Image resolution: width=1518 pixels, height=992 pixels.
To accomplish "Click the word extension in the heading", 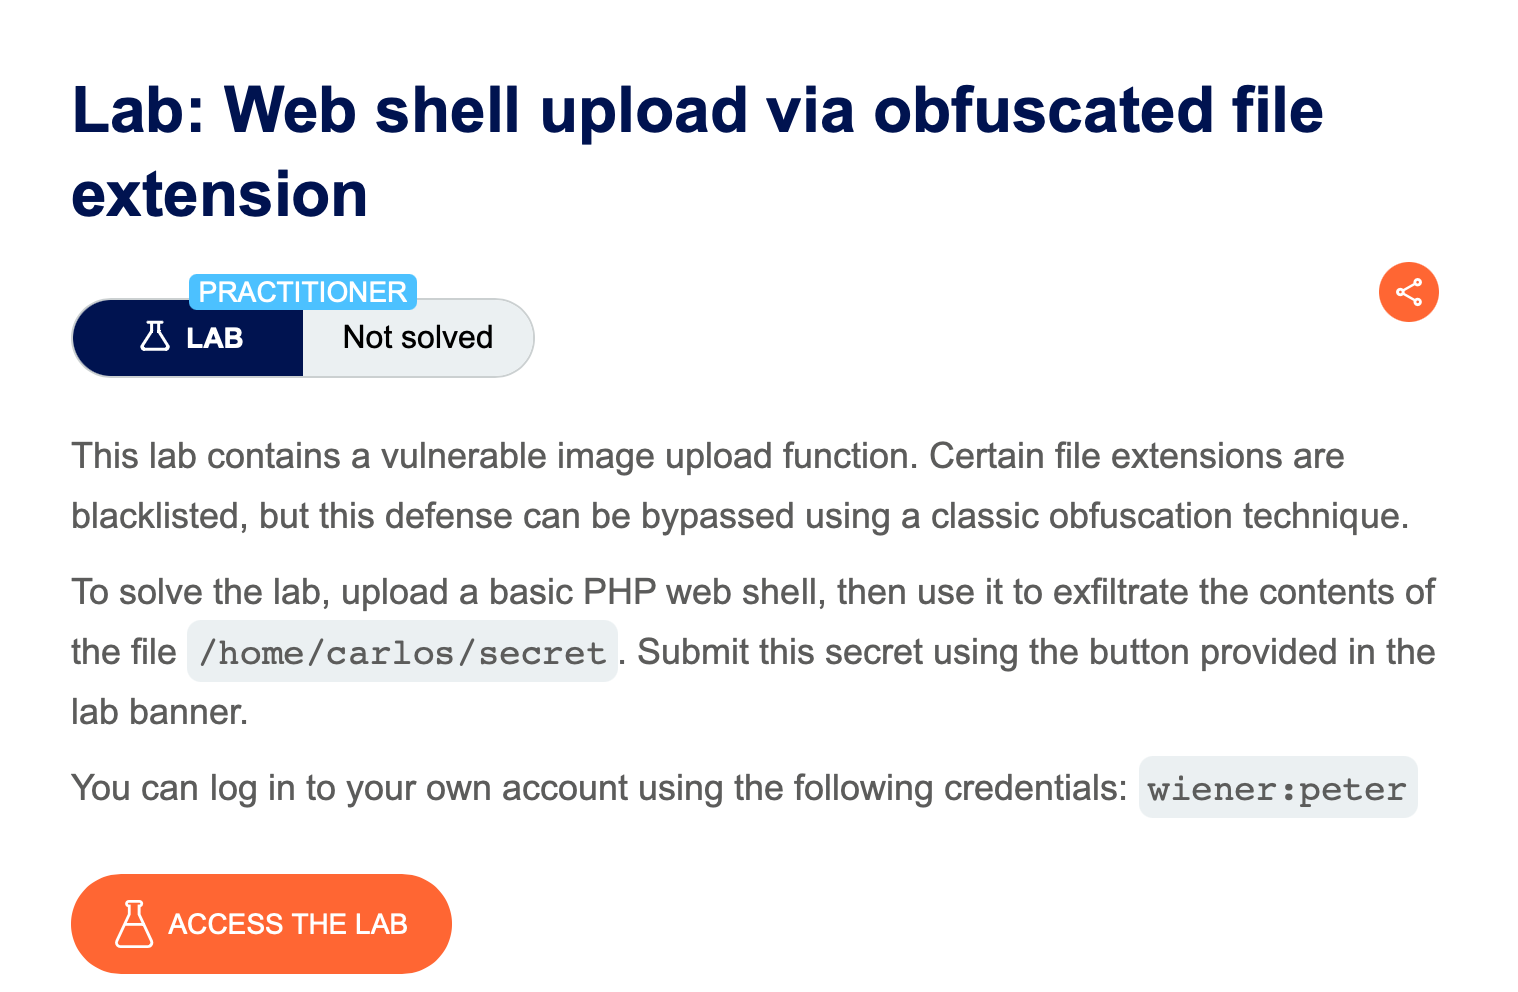I will point(220,194).
